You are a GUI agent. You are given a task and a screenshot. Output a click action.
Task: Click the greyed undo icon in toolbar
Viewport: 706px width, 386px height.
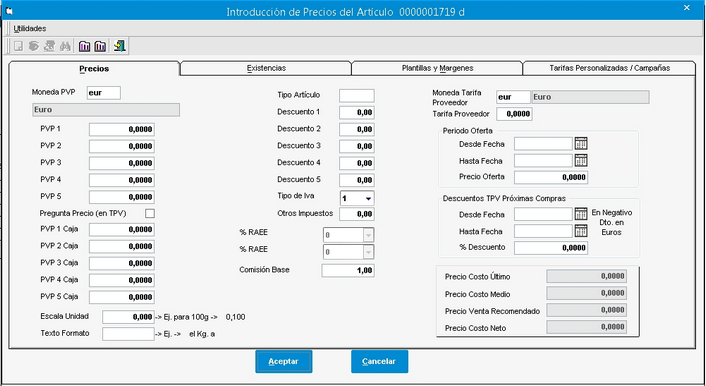tap(34, 46)
